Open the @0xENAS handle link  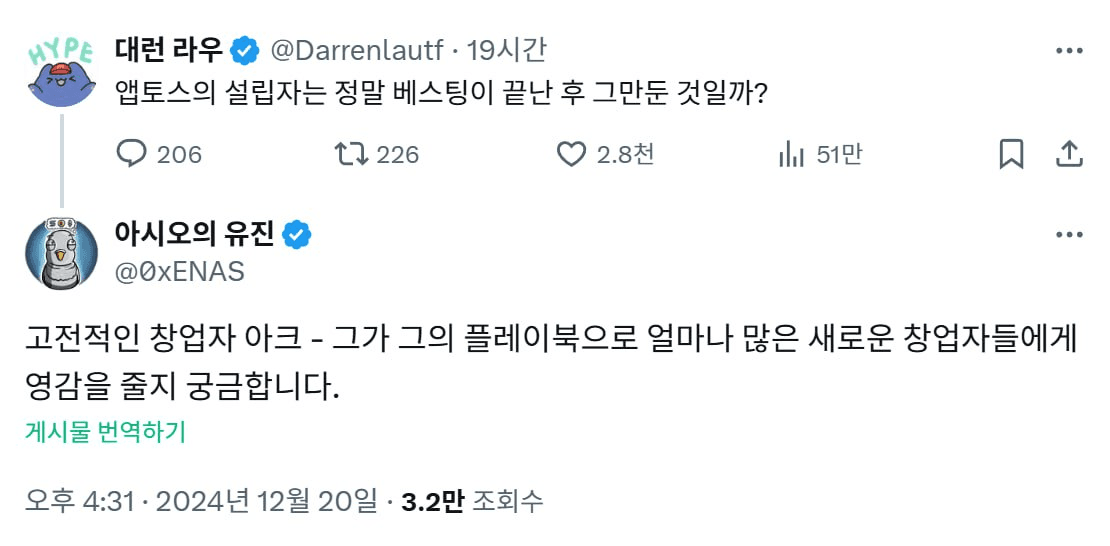click(182, 271)
